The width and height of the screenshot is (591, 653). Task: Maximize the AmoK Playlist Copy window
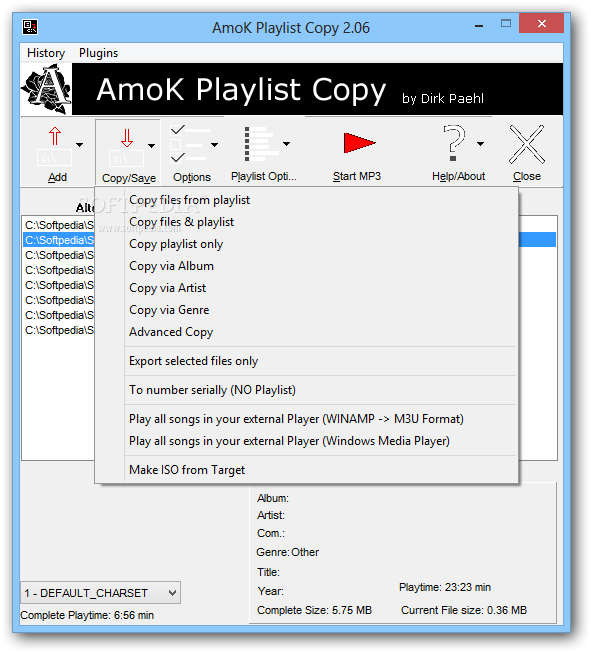(506, 24)
